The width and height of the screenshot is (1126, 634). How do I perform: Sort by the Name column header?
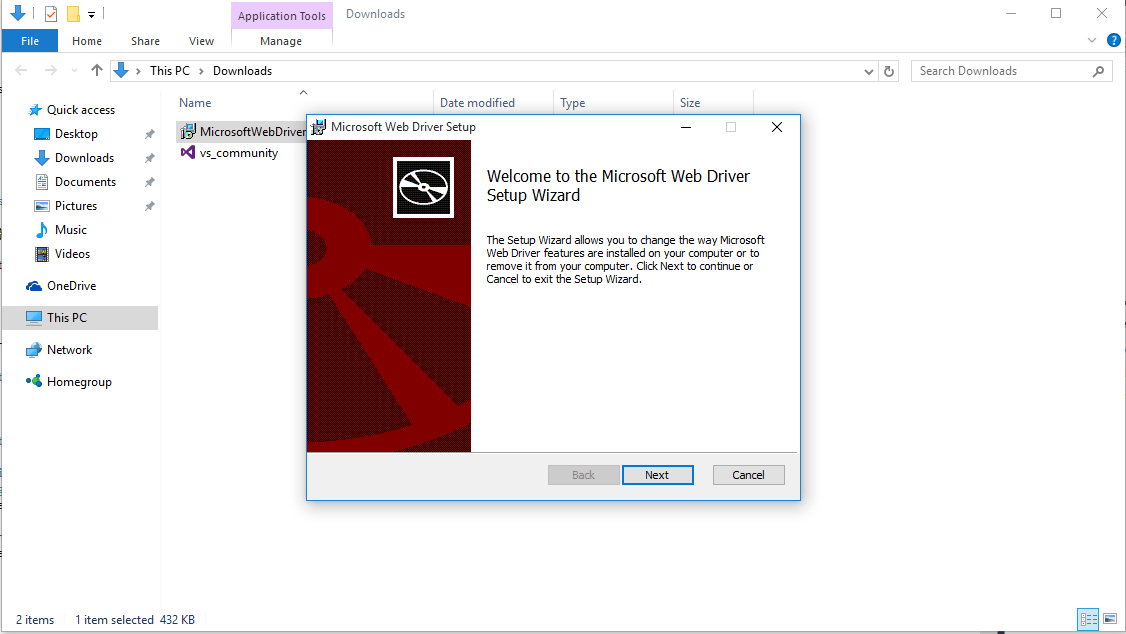(x=195, y=103)
